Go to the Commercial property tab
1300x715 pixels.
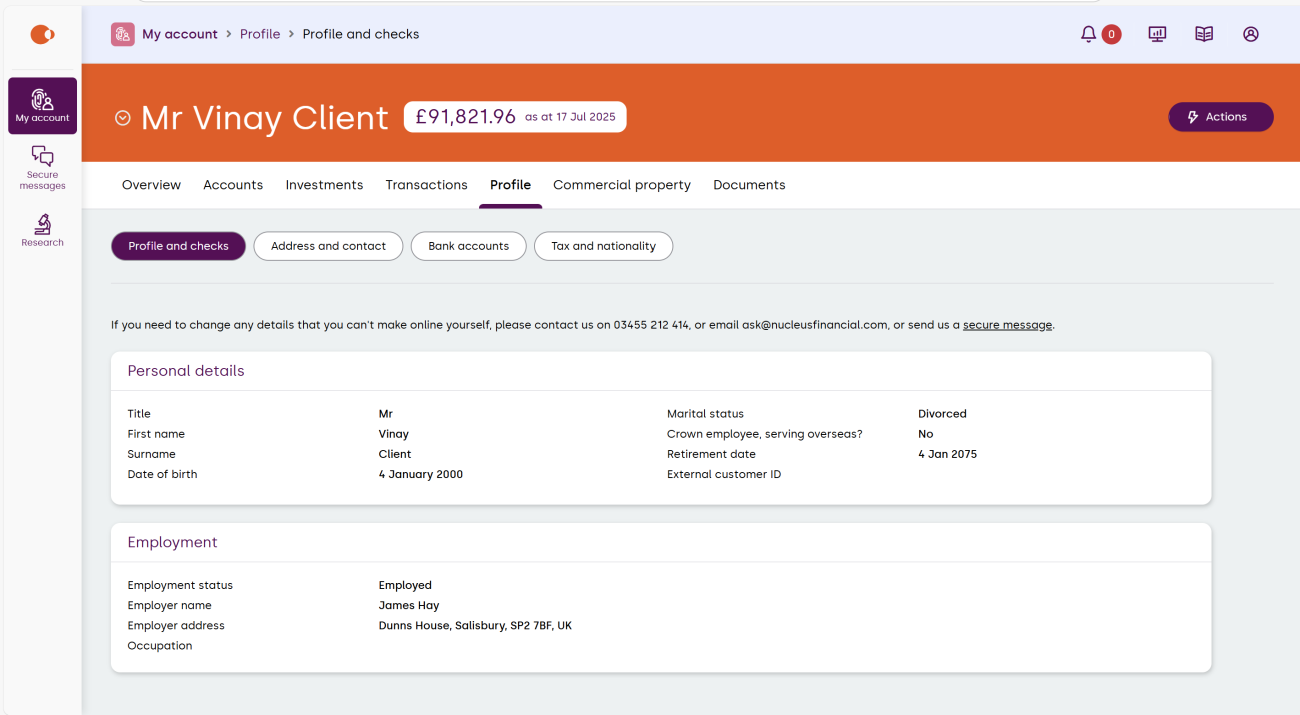tap(621, 185)
